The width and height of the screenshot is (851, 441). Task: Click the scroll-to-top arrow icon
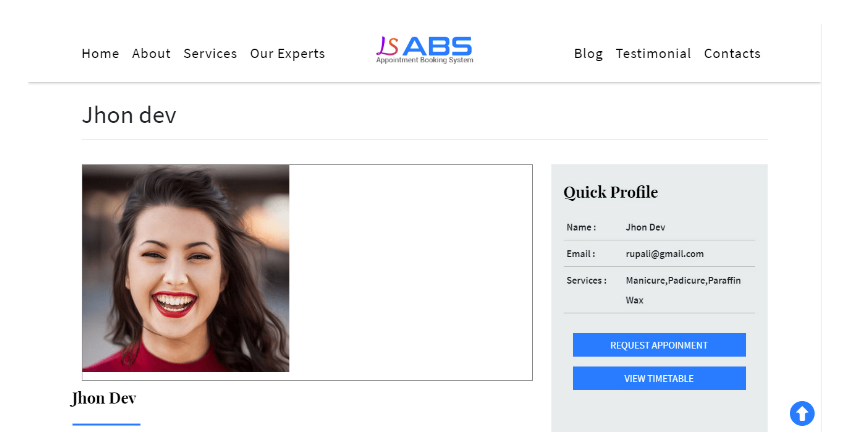click(802, 413)
